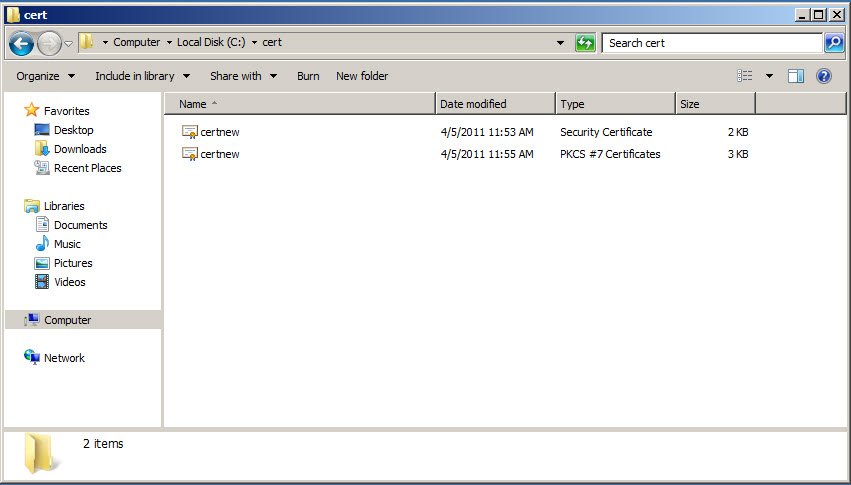Open Recent Places

[87, 168]
